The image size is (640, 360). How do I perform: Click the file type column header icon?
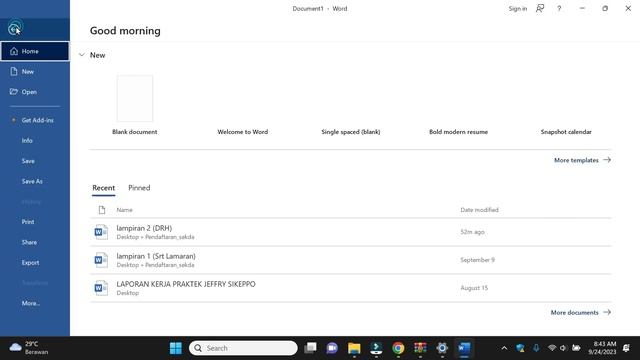(x=102, y=210)
